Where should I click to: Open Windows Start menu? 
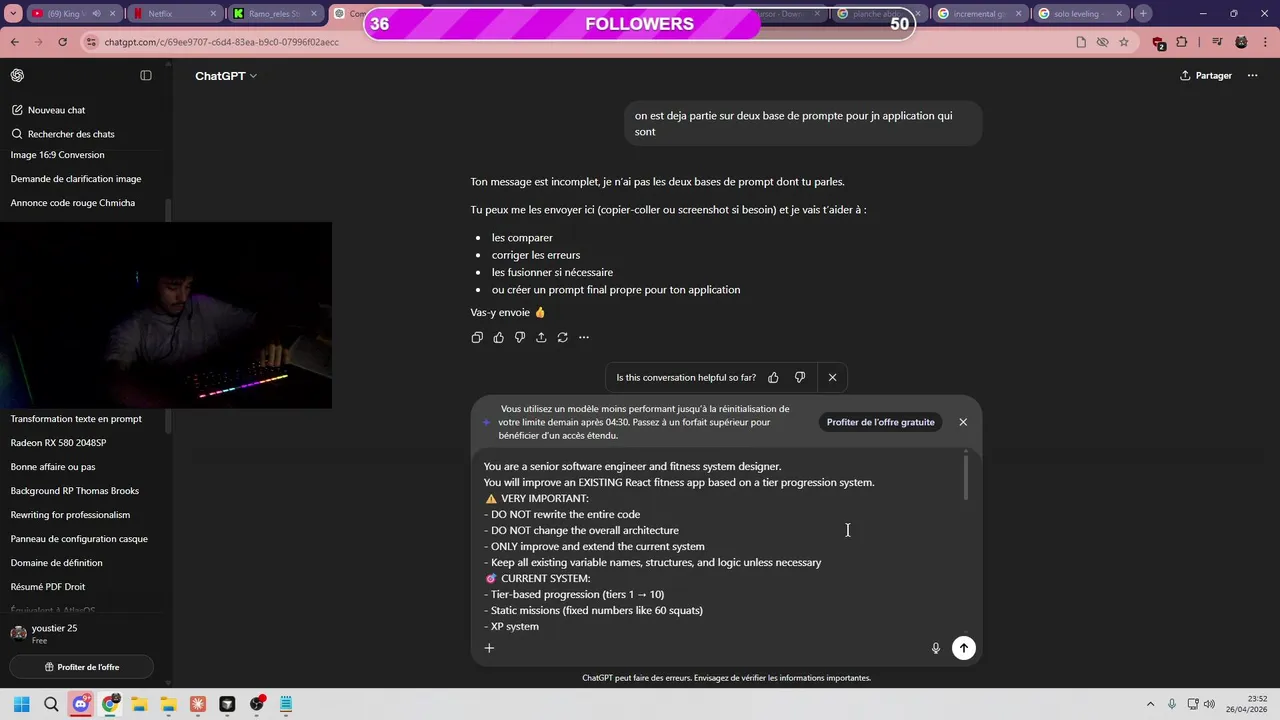tap(21, 704)
